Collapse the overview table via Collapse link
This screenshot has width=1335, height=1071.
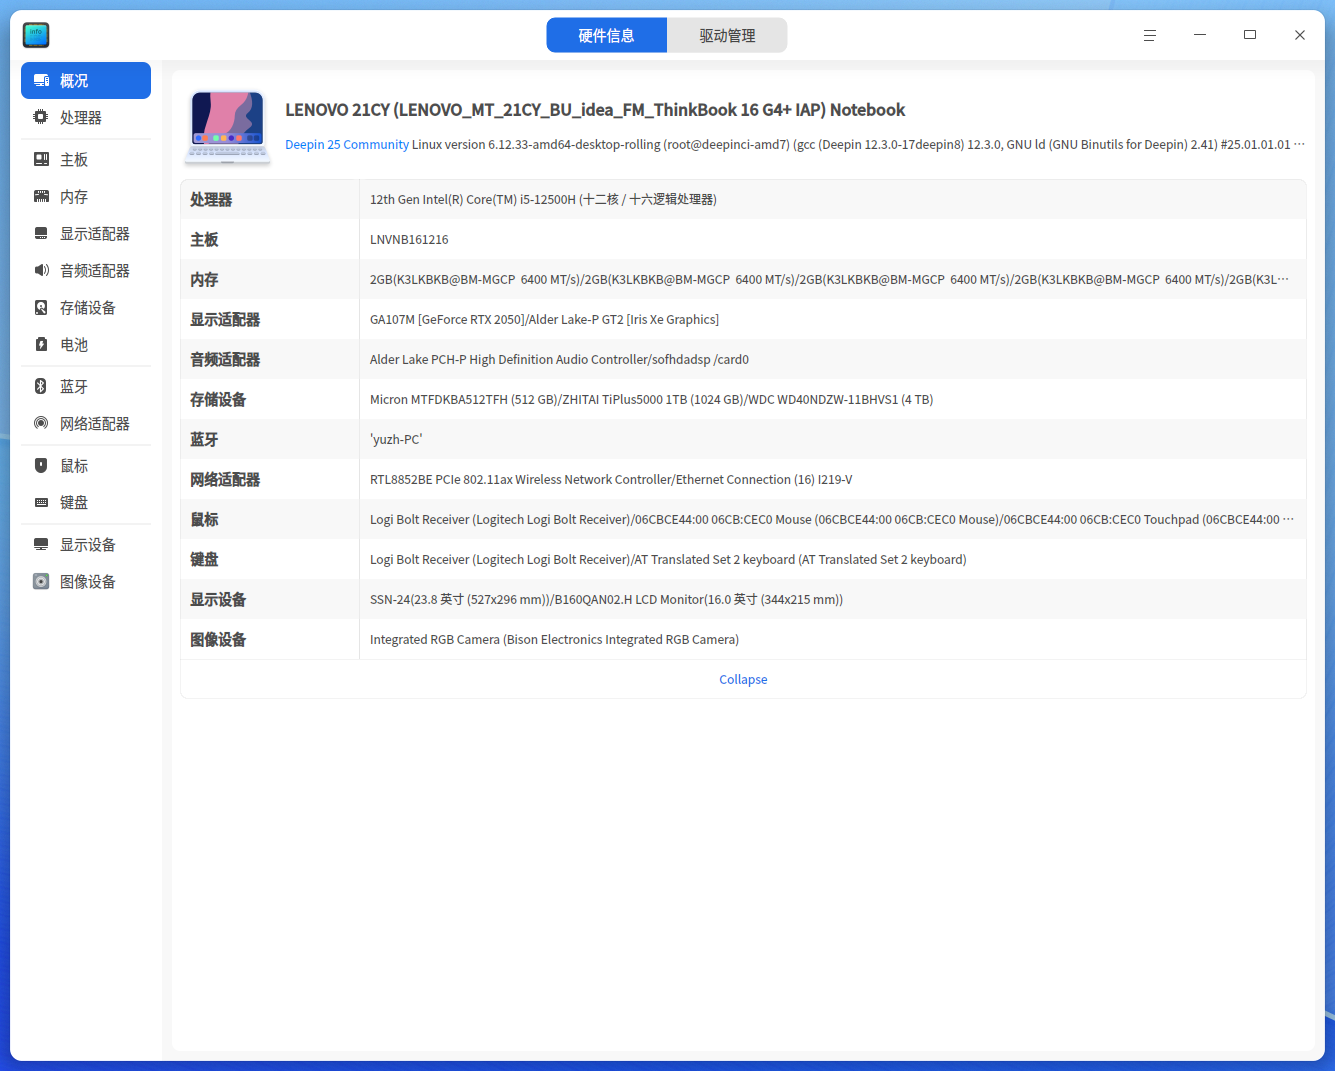(x=743, y=679)
